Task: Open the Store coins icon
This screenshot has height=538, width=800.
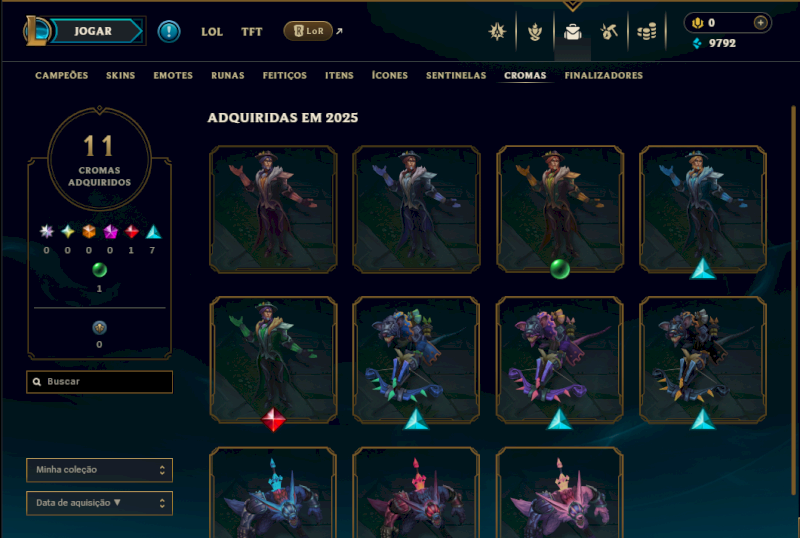Action: pyautogui.click(x=646, y=33)
